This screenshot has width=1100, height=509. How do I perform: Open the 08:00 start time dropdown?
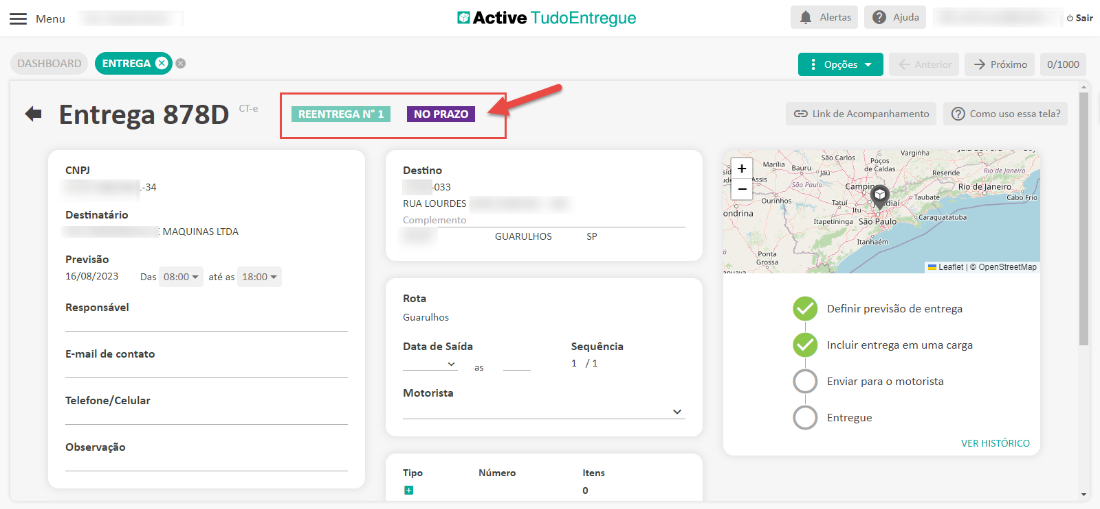point(182,277)
